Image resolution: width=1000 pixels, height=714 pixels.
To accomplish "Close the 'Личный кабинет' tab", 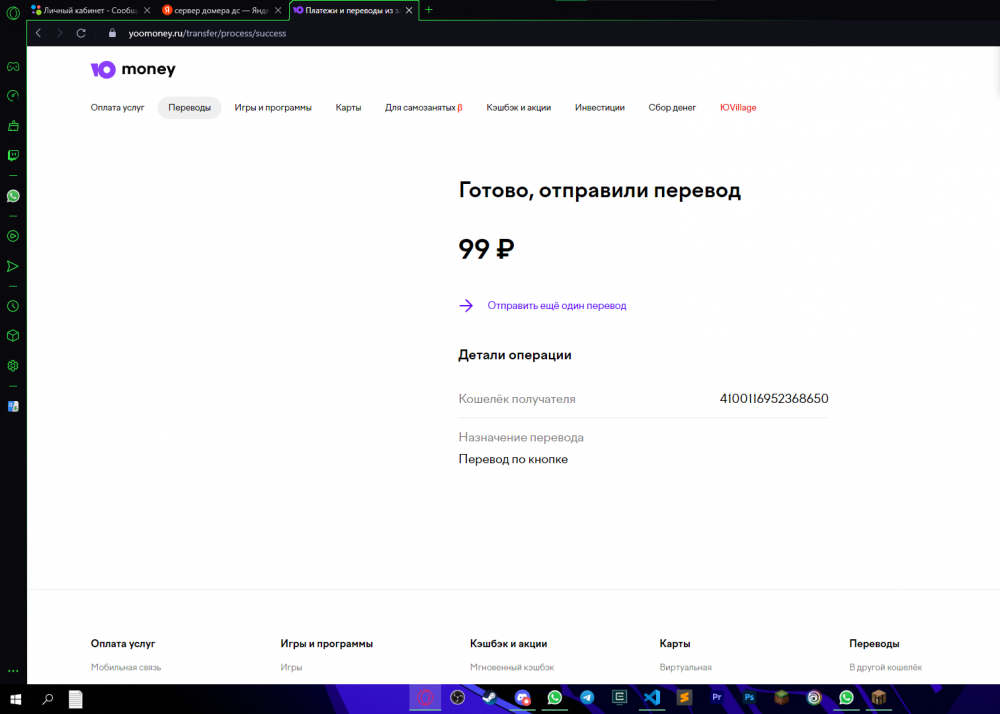I will 147,10.
